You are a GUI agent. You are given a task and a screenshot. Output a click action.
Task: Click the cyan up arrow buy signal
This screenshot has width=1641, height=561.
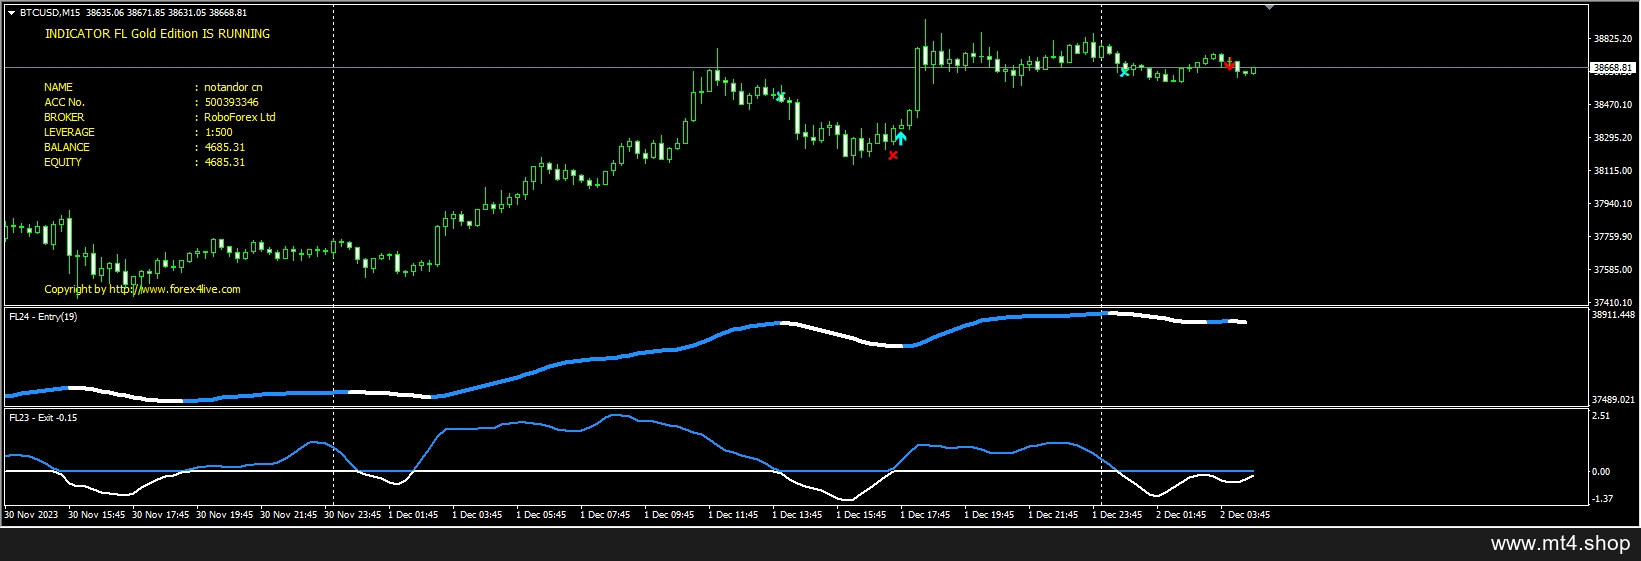pos(900,138)
